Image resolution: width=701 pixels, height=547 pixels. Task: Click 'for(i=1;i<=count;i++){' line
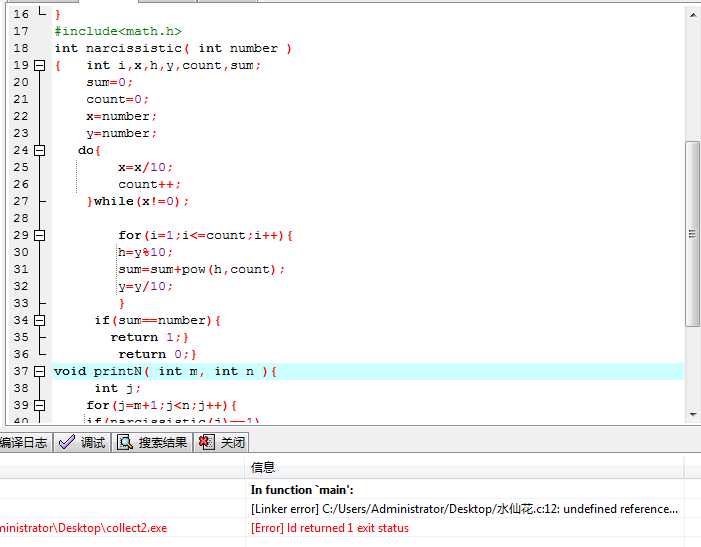click(x=205, y=235)
